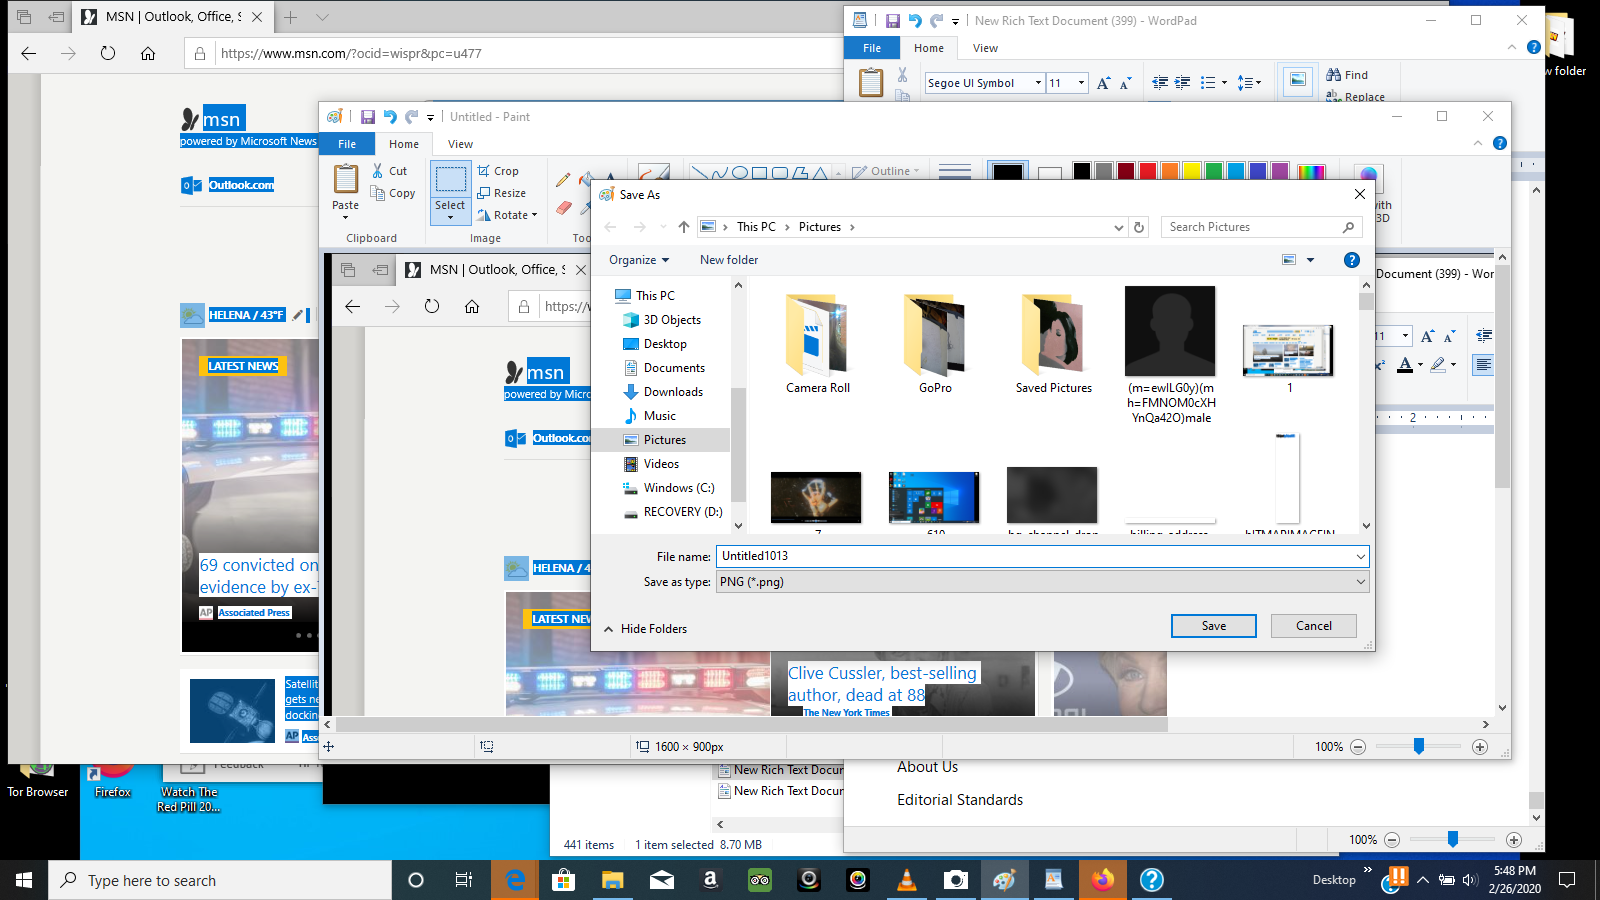
Task: Click the Paint zoom in plus button
Action: click(1480, 747)
